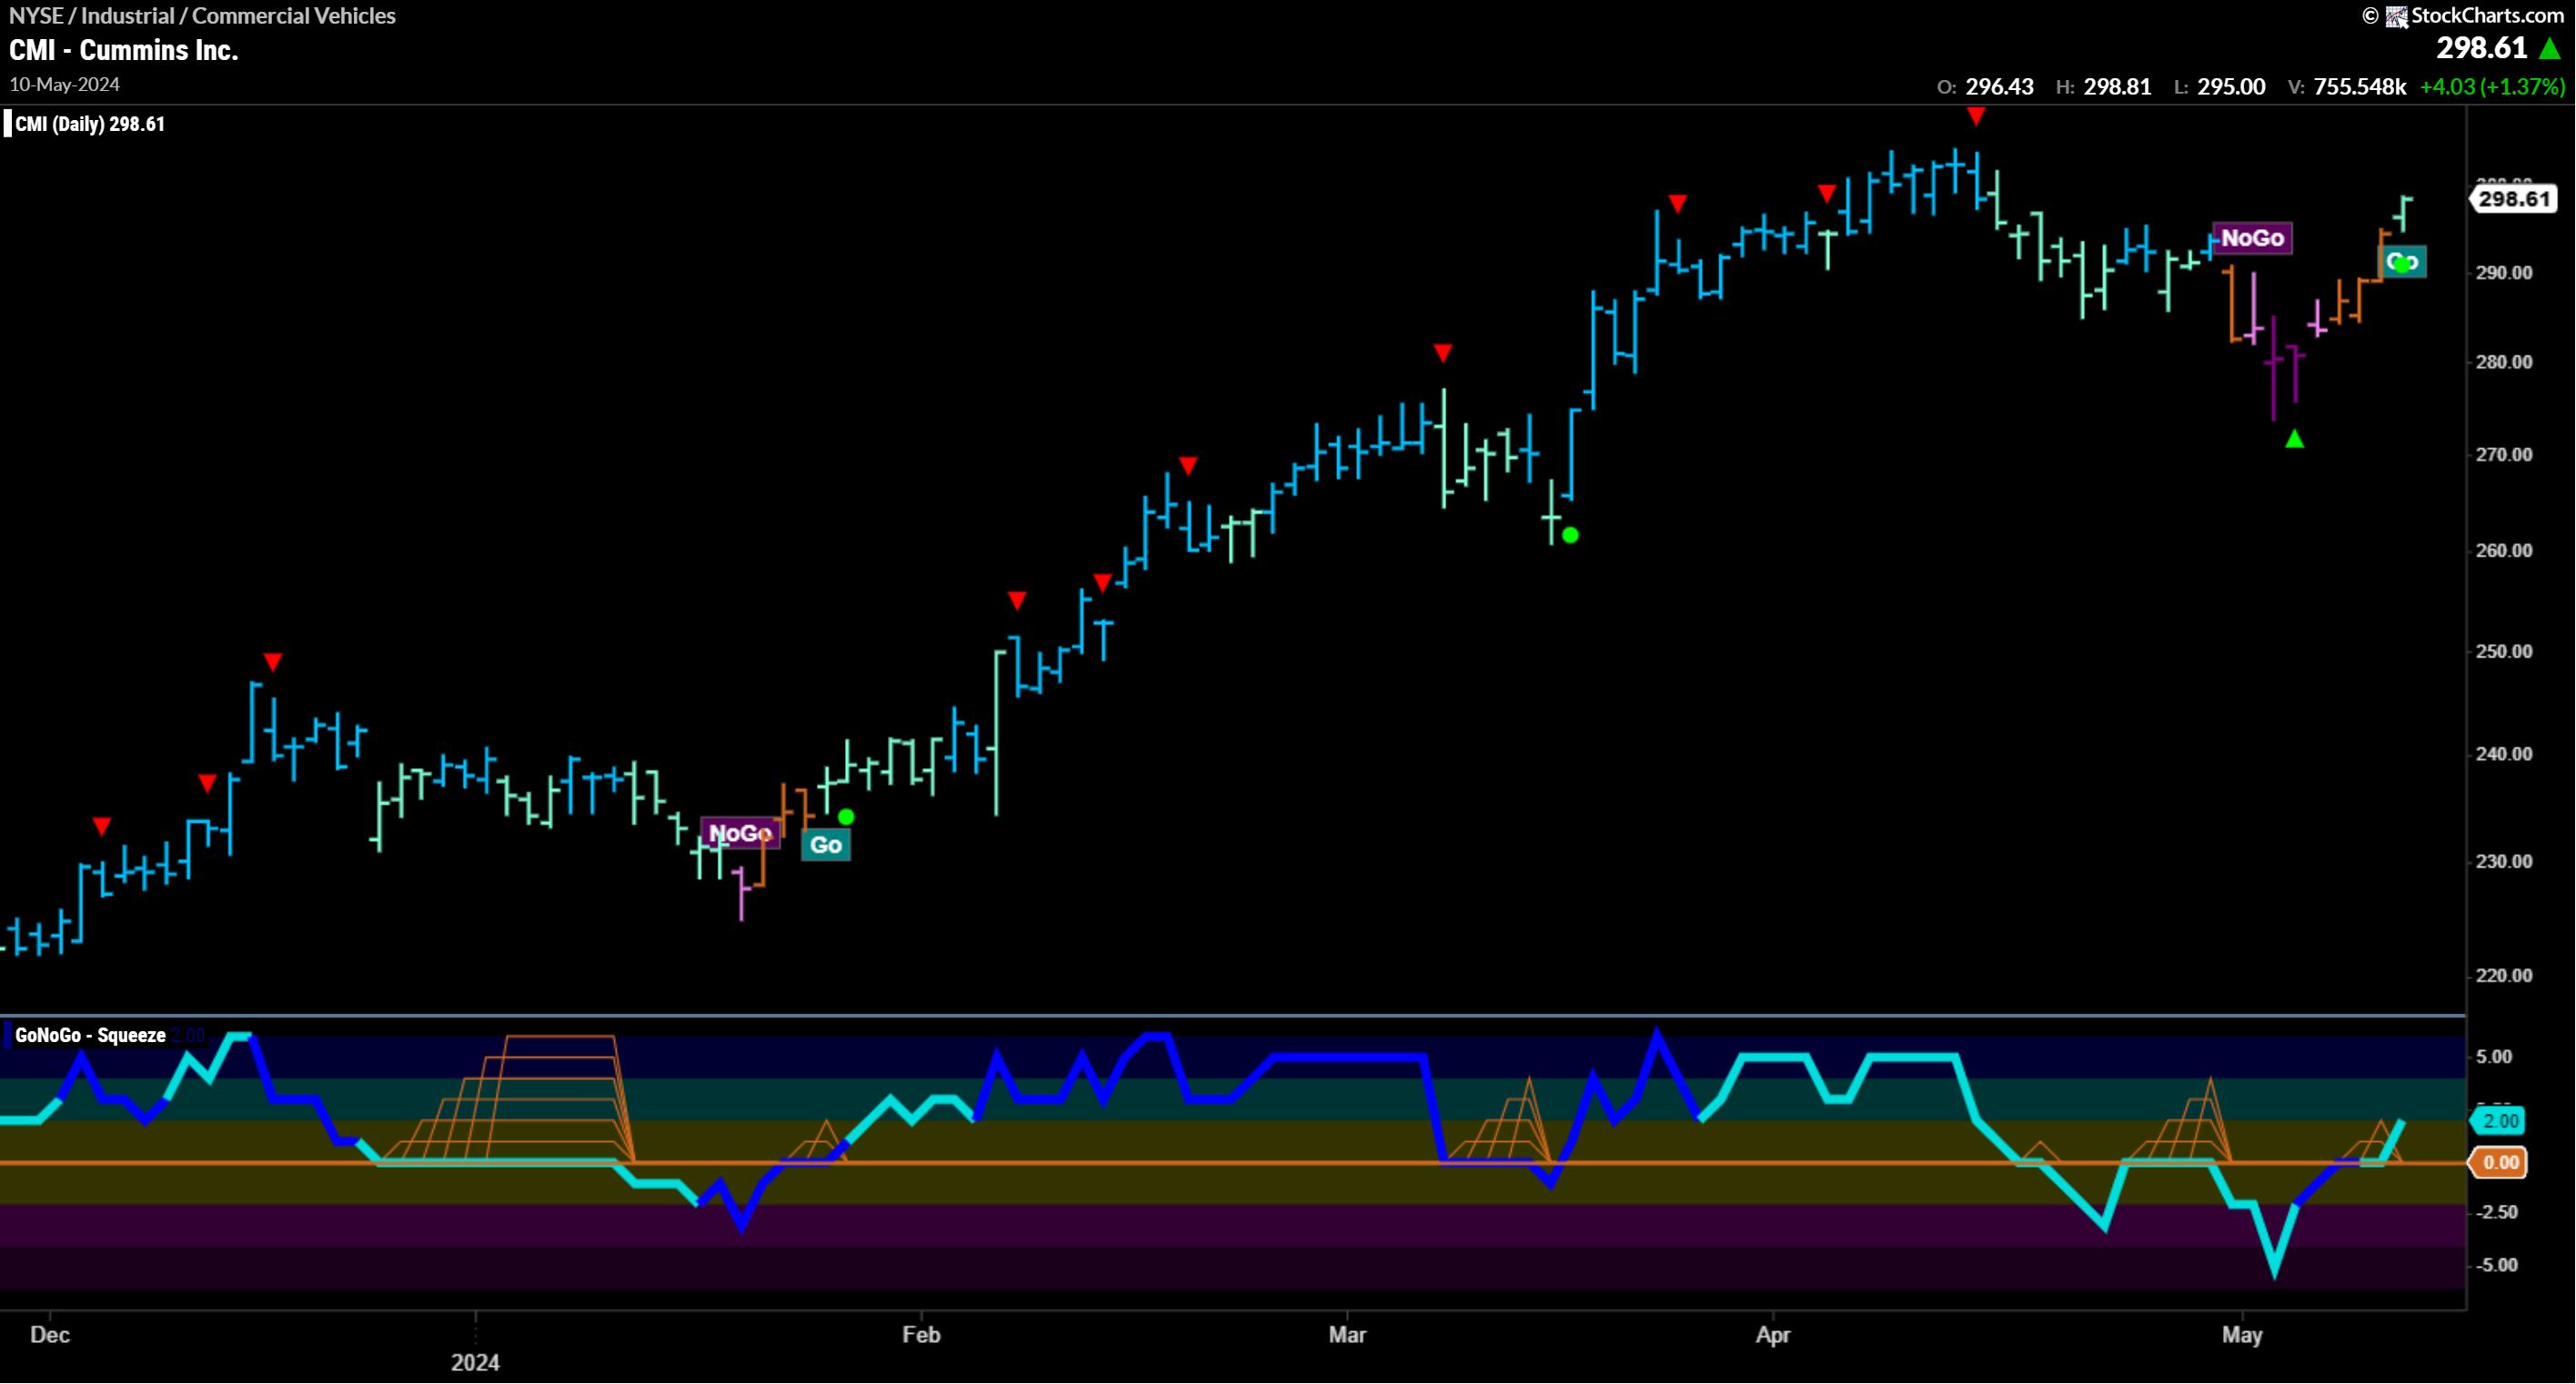This screenshot has width=2576, height=1384.
Task: Click the green circle above the January Go label
Action: point(846,817)
